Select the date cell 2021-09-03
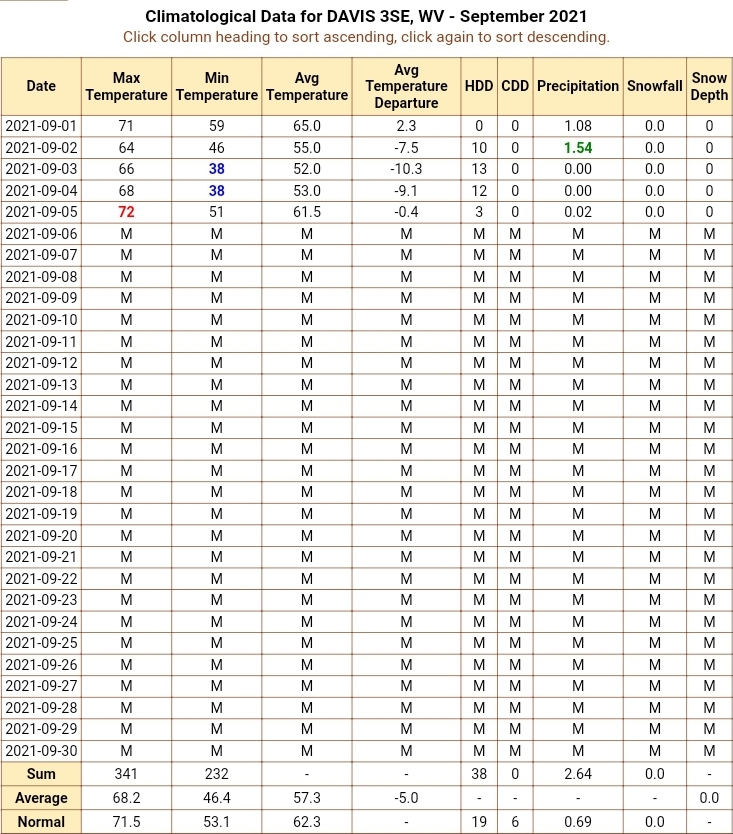Viewport: 733px width, 834px height. tap(41, 169)
